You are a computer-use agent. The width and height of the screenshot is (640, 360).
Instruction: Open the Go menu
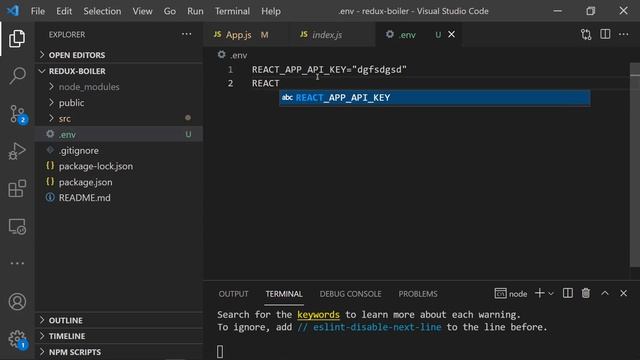pyautogui.click(x=169, y=11)
